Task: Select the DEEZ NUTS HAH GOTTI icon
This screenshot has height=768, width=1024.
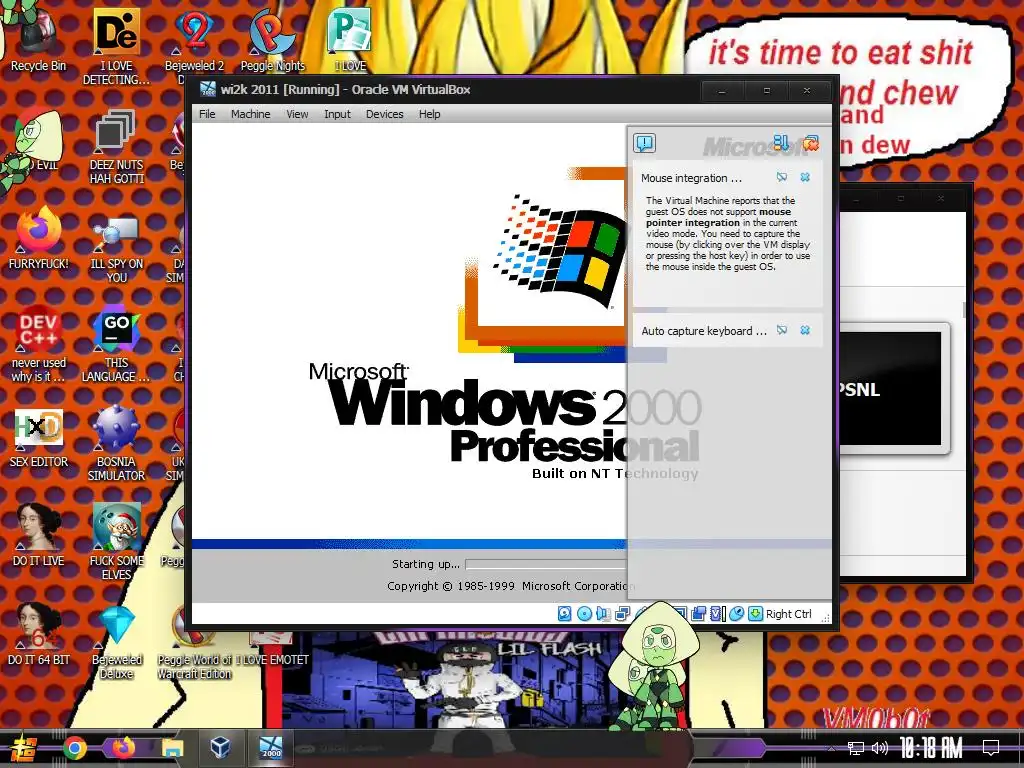Action: pos(116,146)
